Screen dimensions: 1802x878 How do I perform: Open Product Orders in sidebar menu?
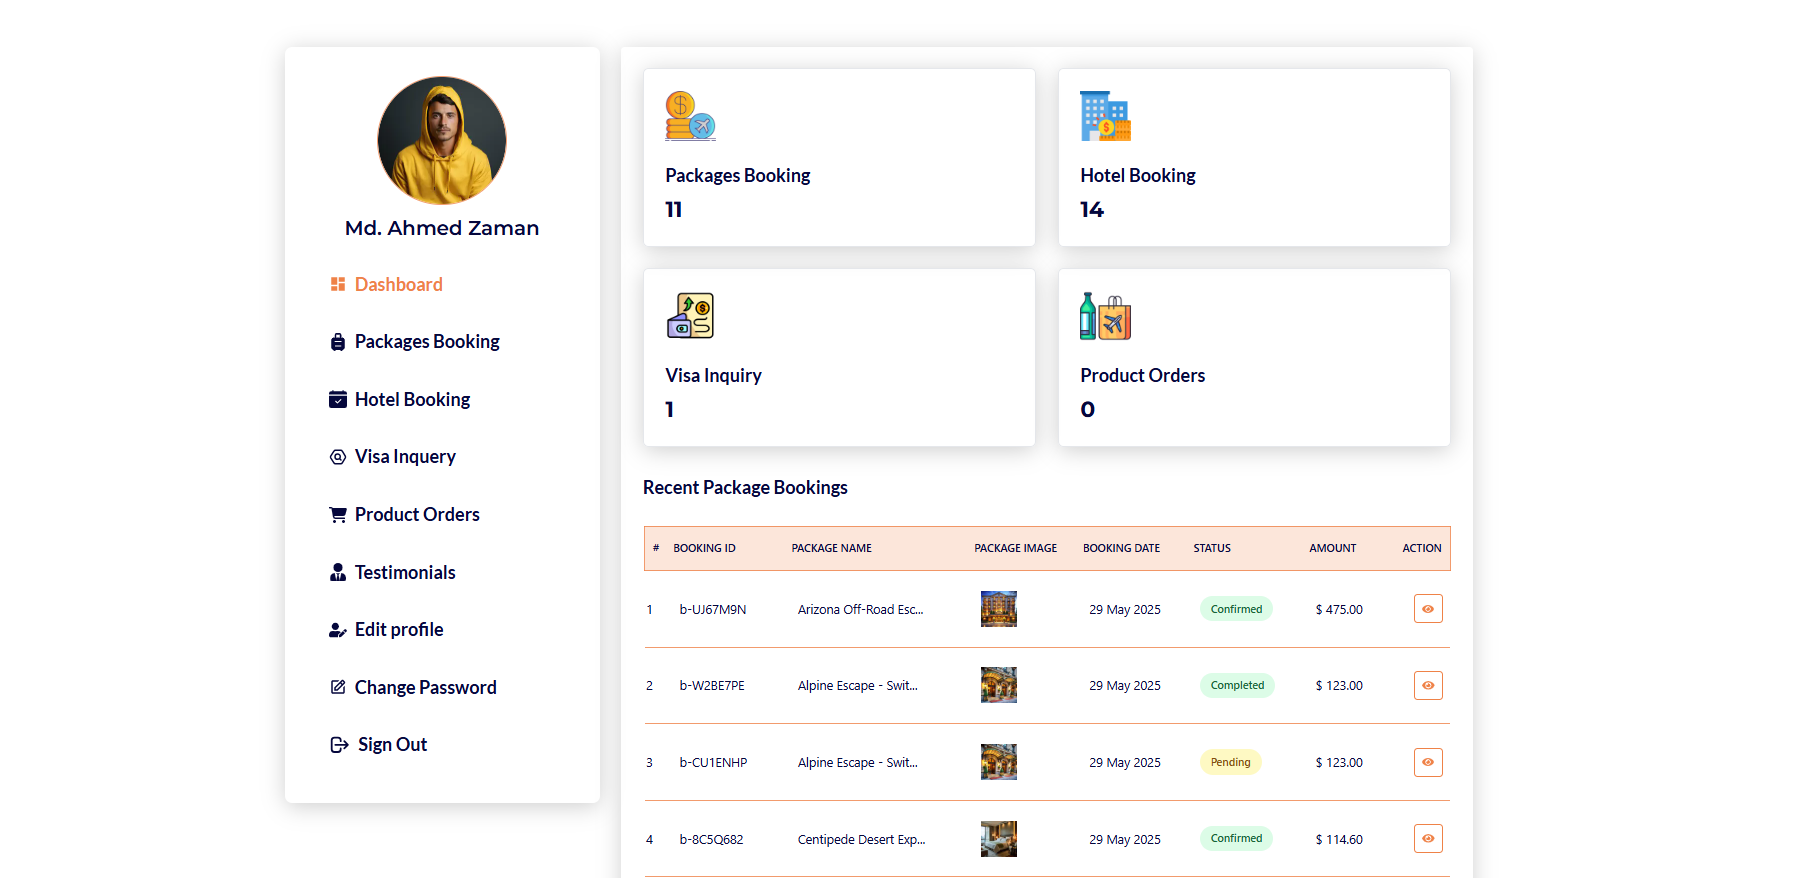coord(417,514)
